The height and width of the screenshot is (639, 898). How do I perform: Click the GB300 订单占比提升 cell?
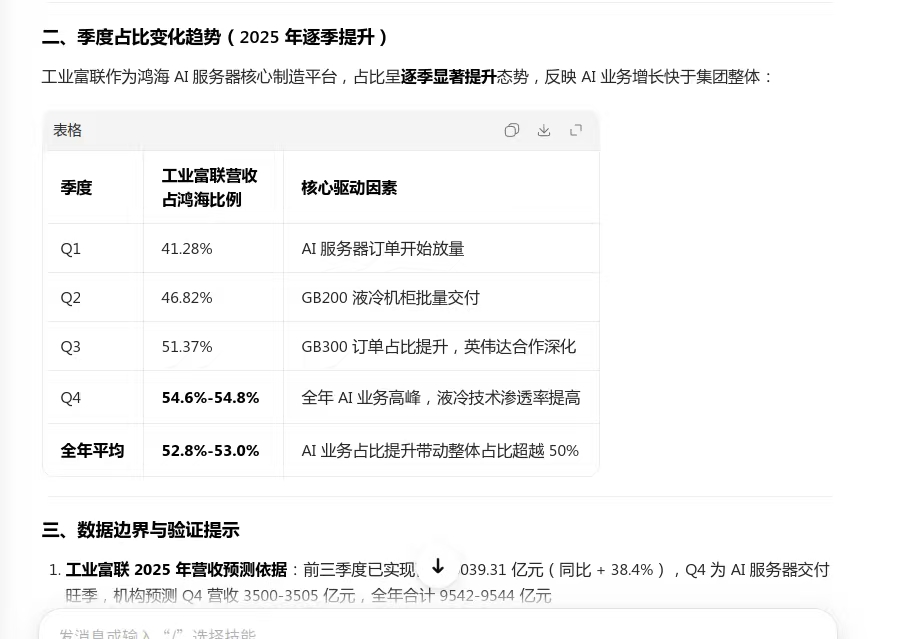pyautogui.click(x=438, y=347)
